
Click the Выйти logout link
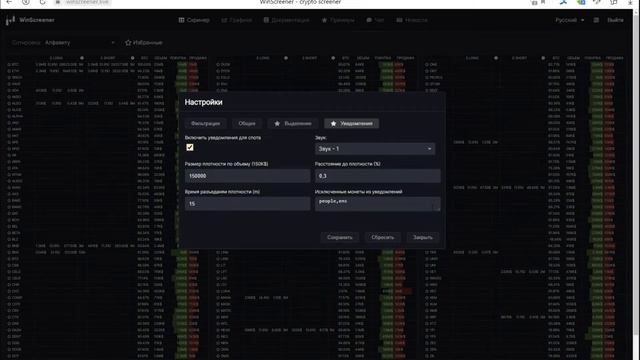point(615,20)
